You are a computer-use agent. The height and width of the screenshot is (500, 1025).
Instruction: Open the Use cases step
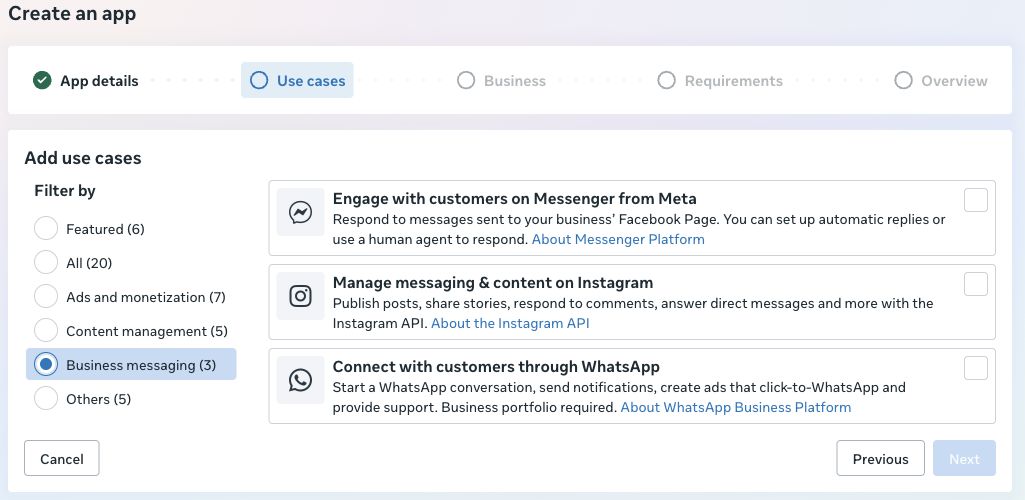297,80
